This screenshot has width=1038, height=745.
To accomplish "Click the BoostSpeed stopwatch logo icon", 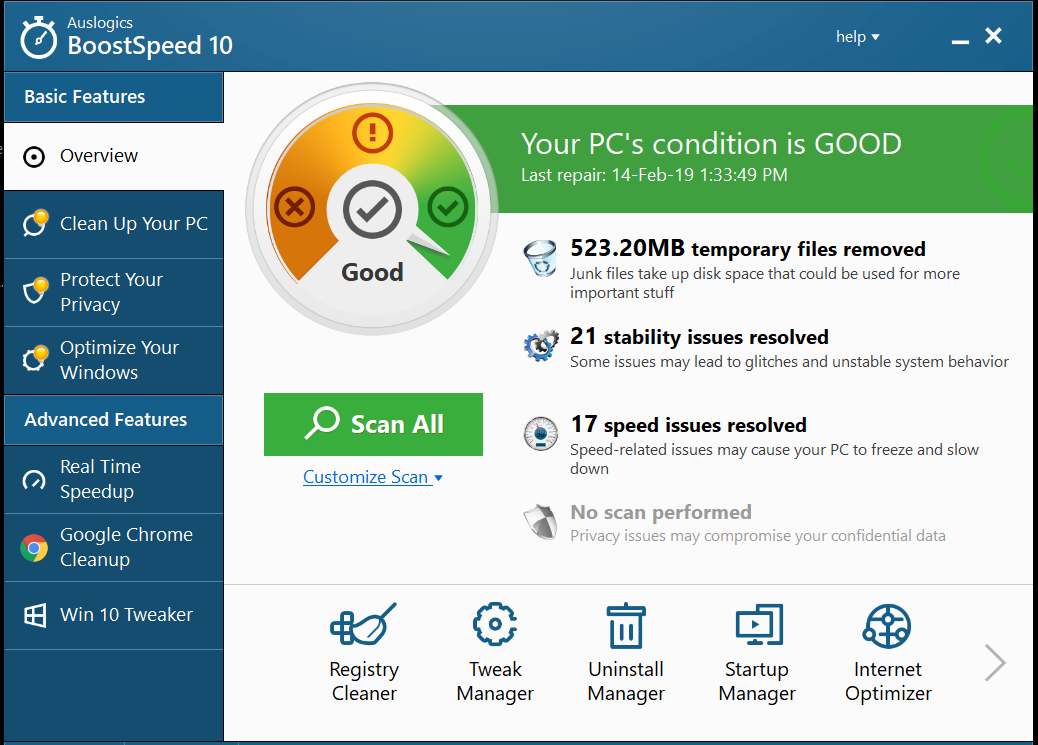I will 38,37.
